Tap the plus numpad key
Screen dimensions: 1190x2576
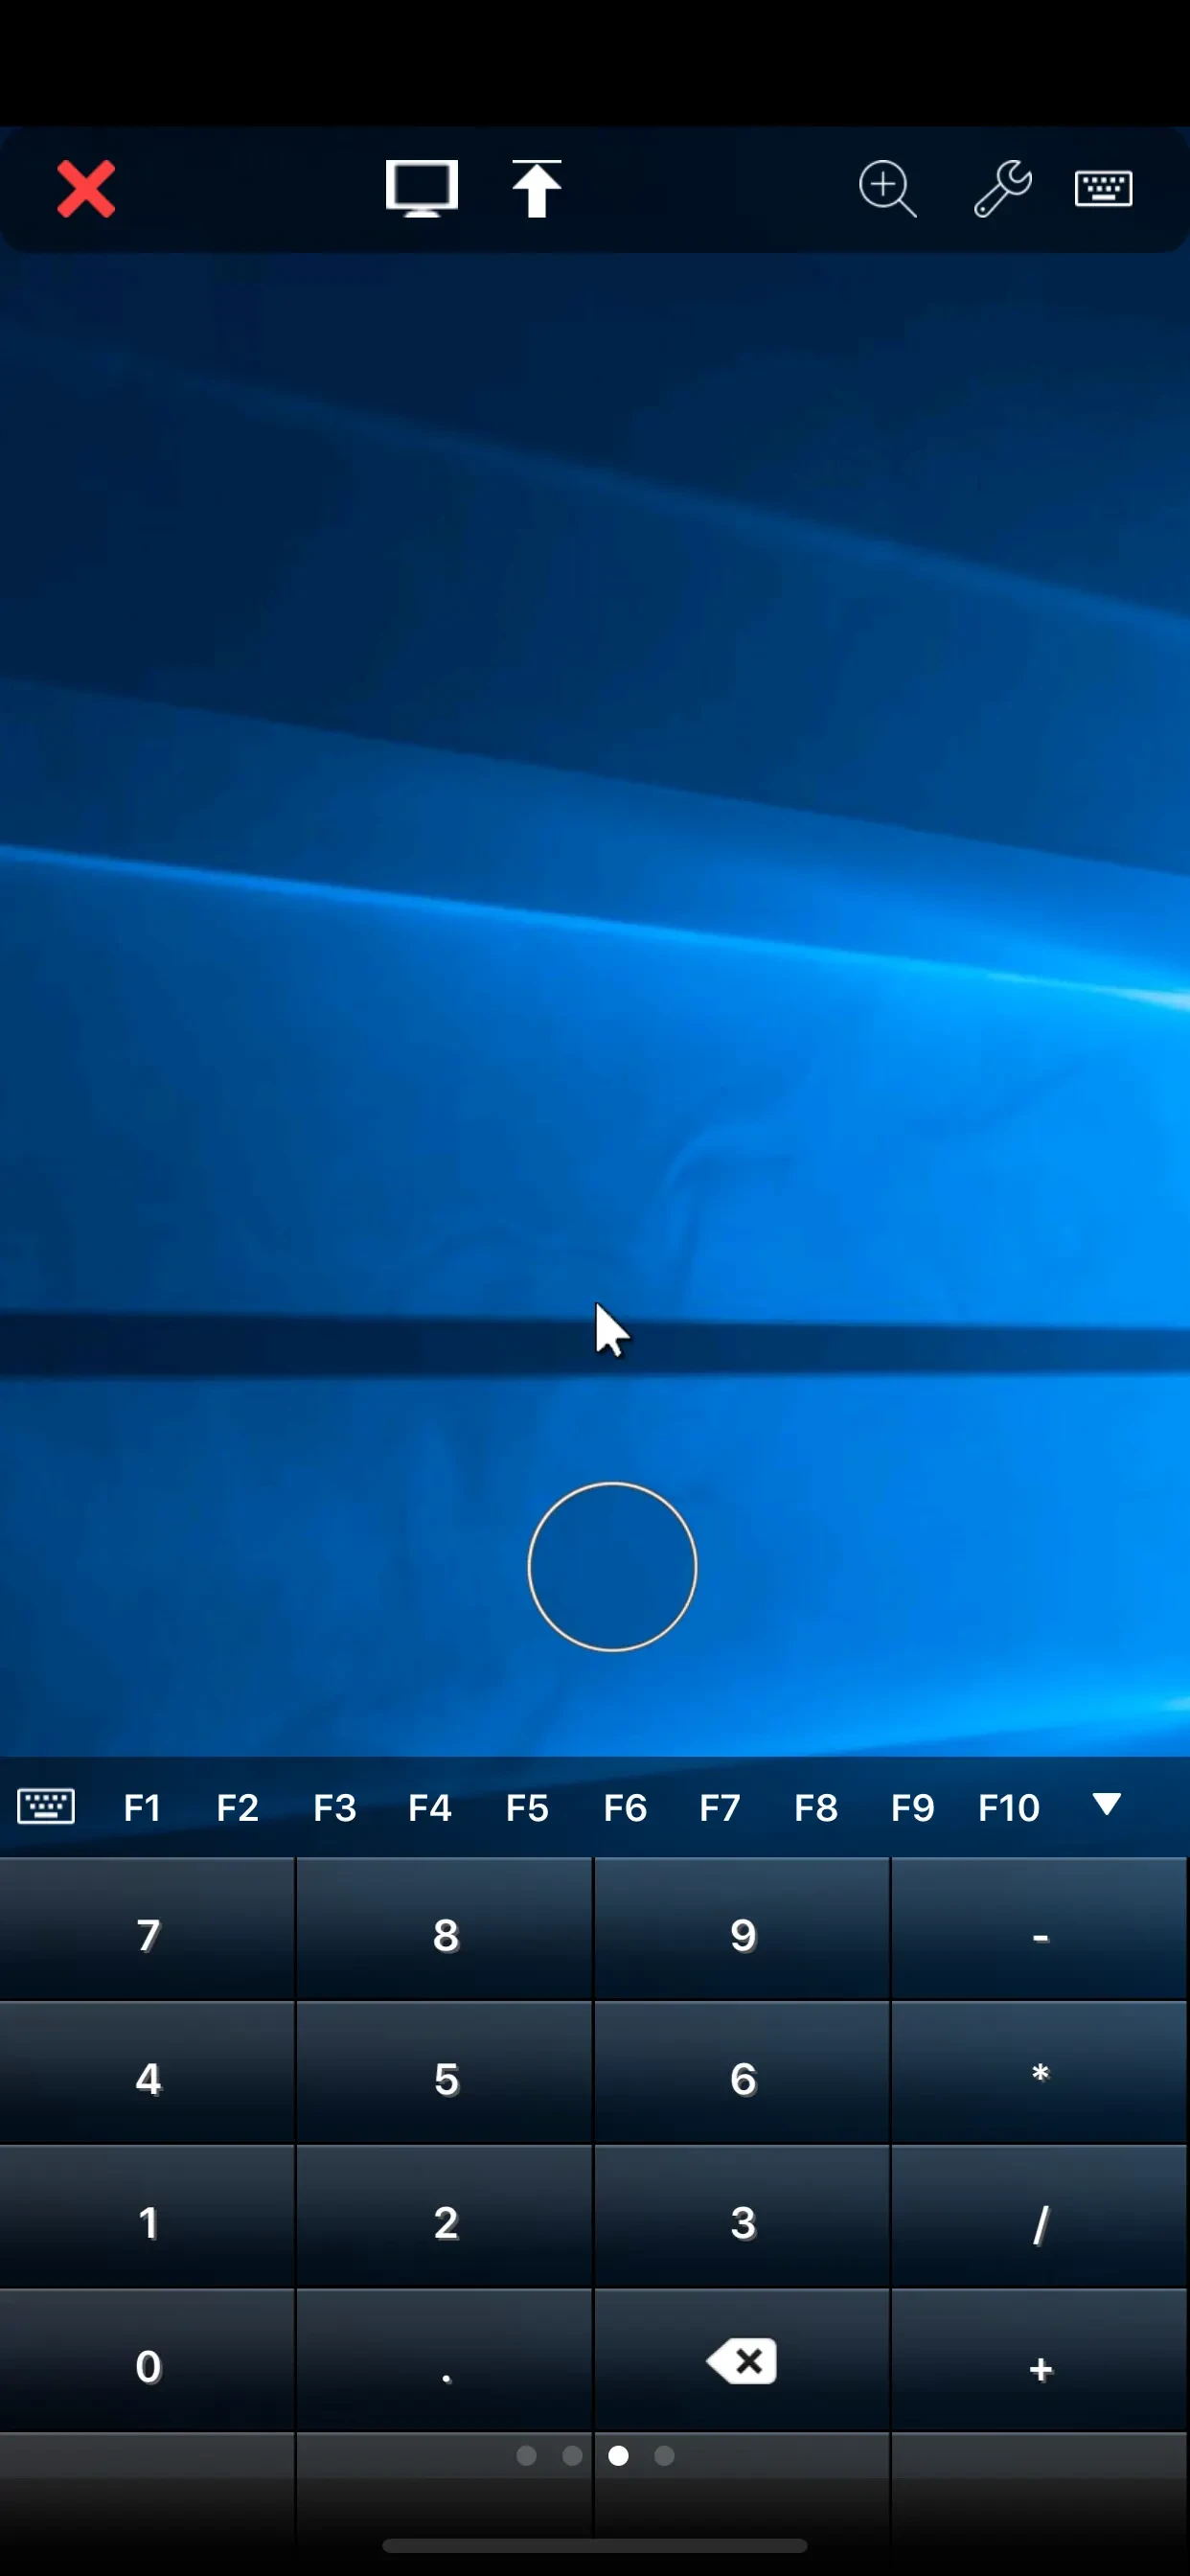(x=1040, y=2362)
